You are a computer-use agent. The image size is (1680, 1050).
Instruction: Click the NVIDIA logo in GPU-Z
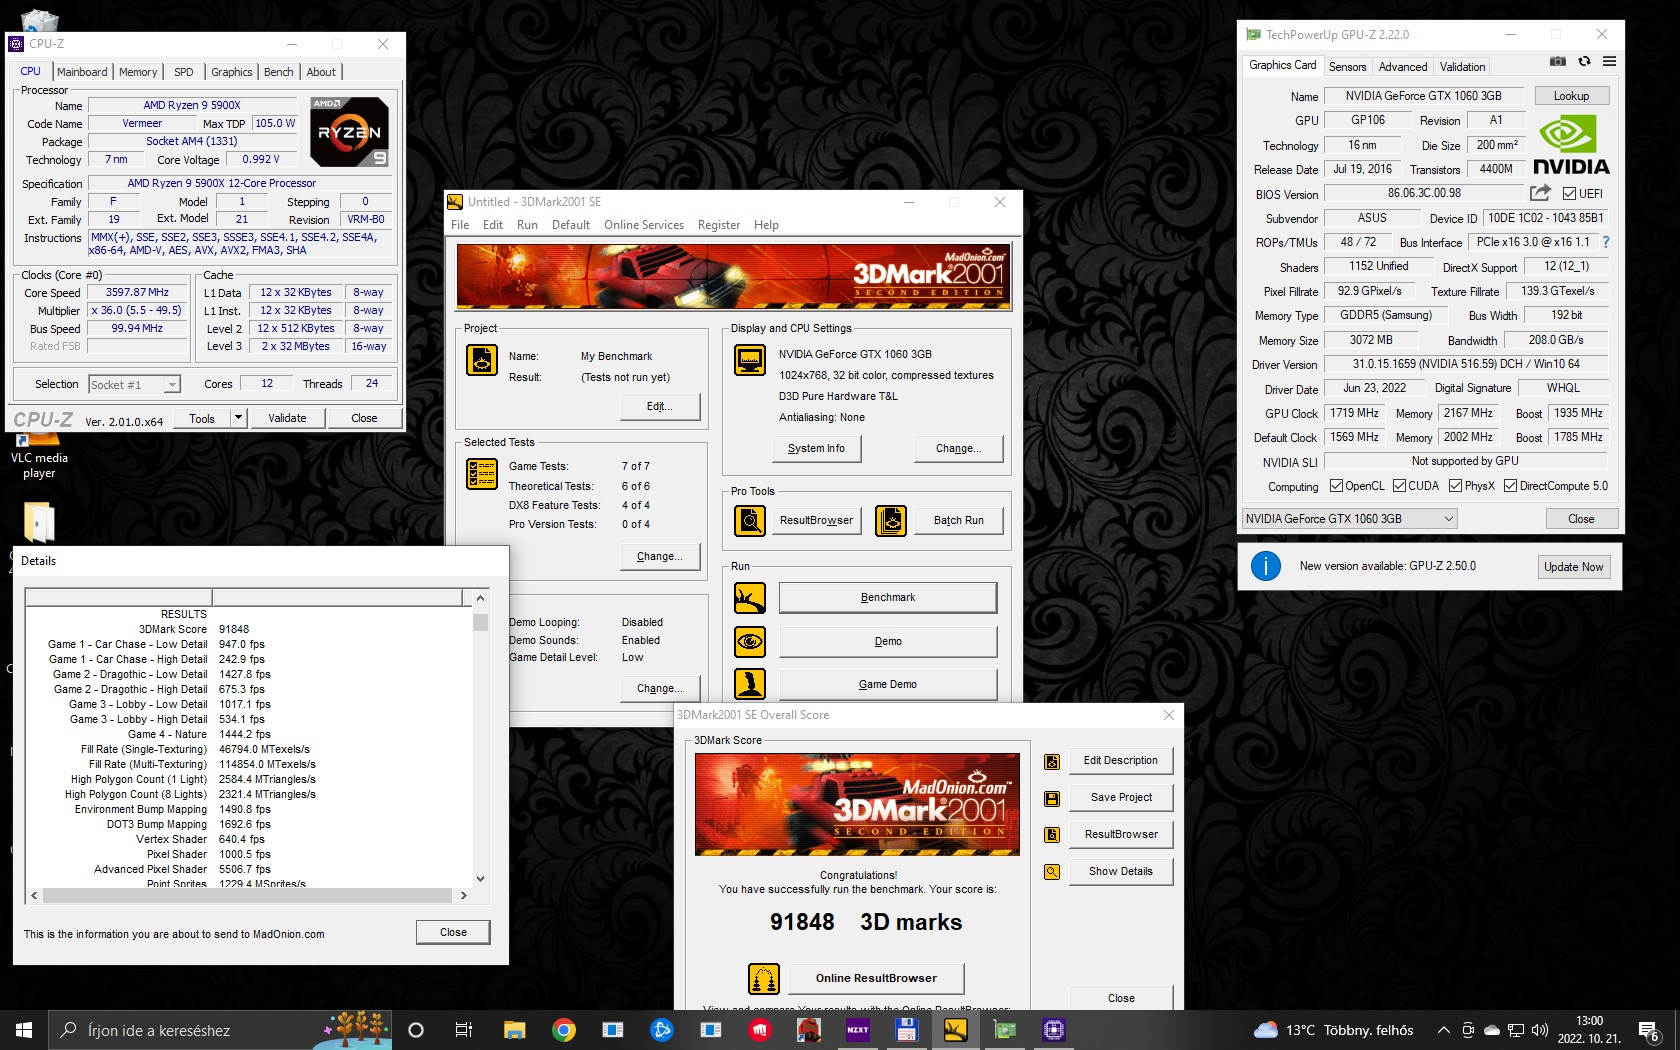coord(1571,146)
